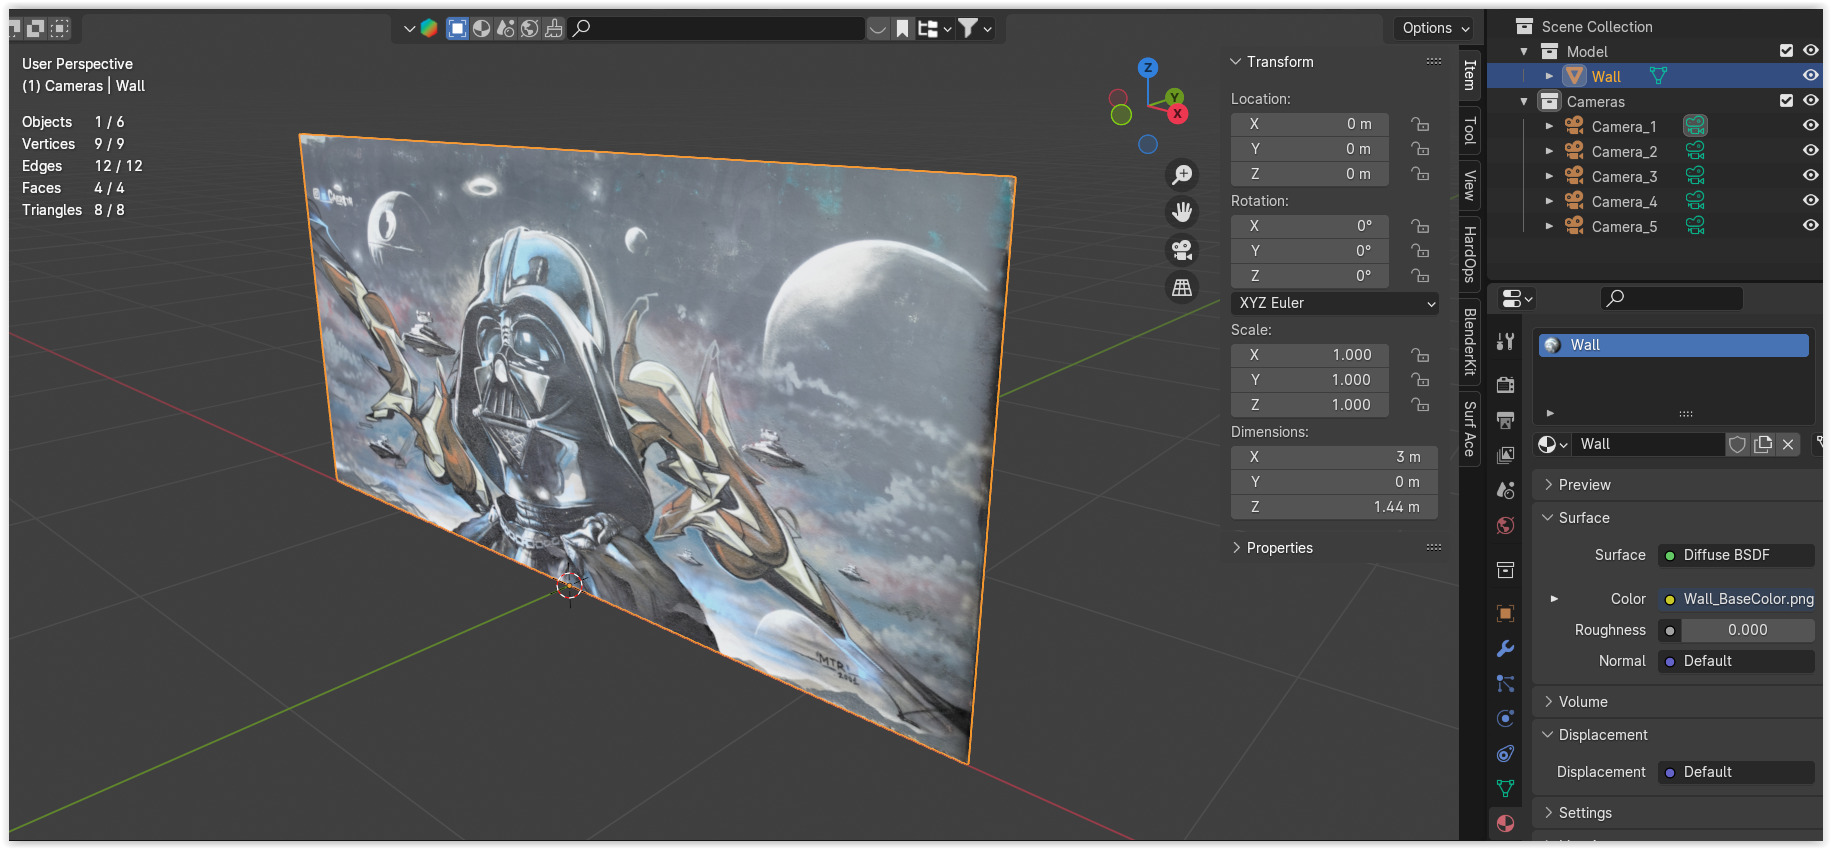Open the Object properties tab
The width and height of the screenshot is (1831, 849).
pyautogui.click(x=1505, y=613)
